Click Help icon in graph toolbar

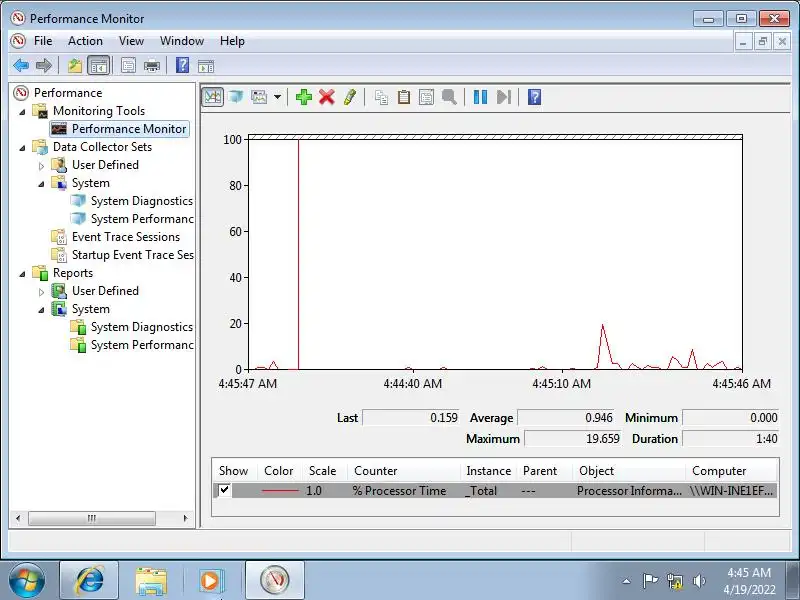(x=534, y=96)
